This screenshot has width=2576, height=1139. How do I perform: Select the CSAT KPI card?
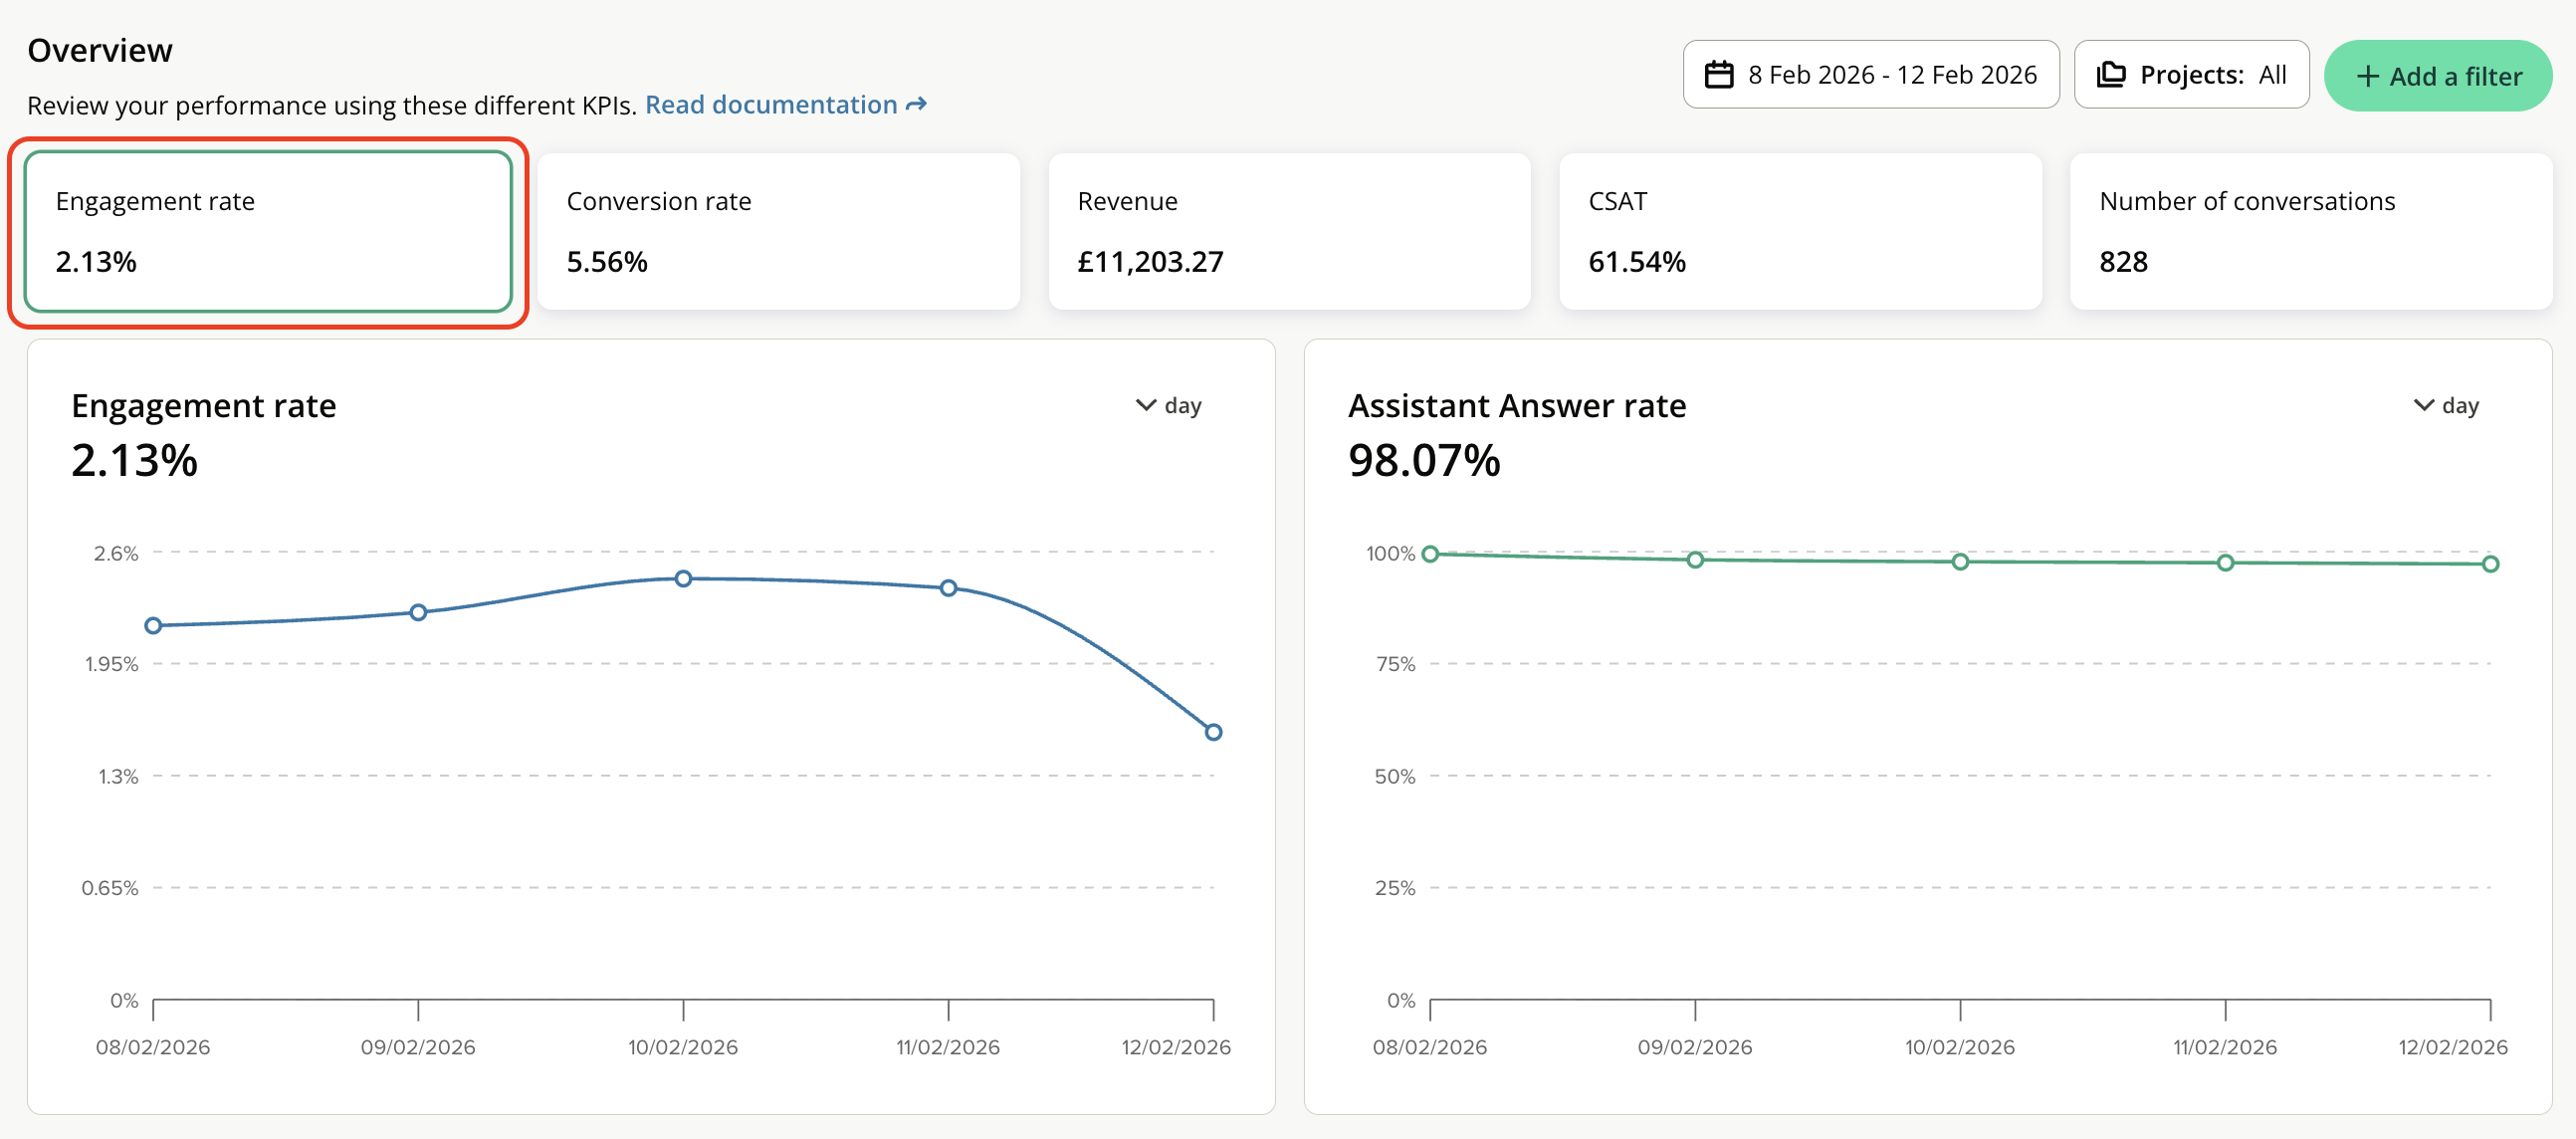1799,232
